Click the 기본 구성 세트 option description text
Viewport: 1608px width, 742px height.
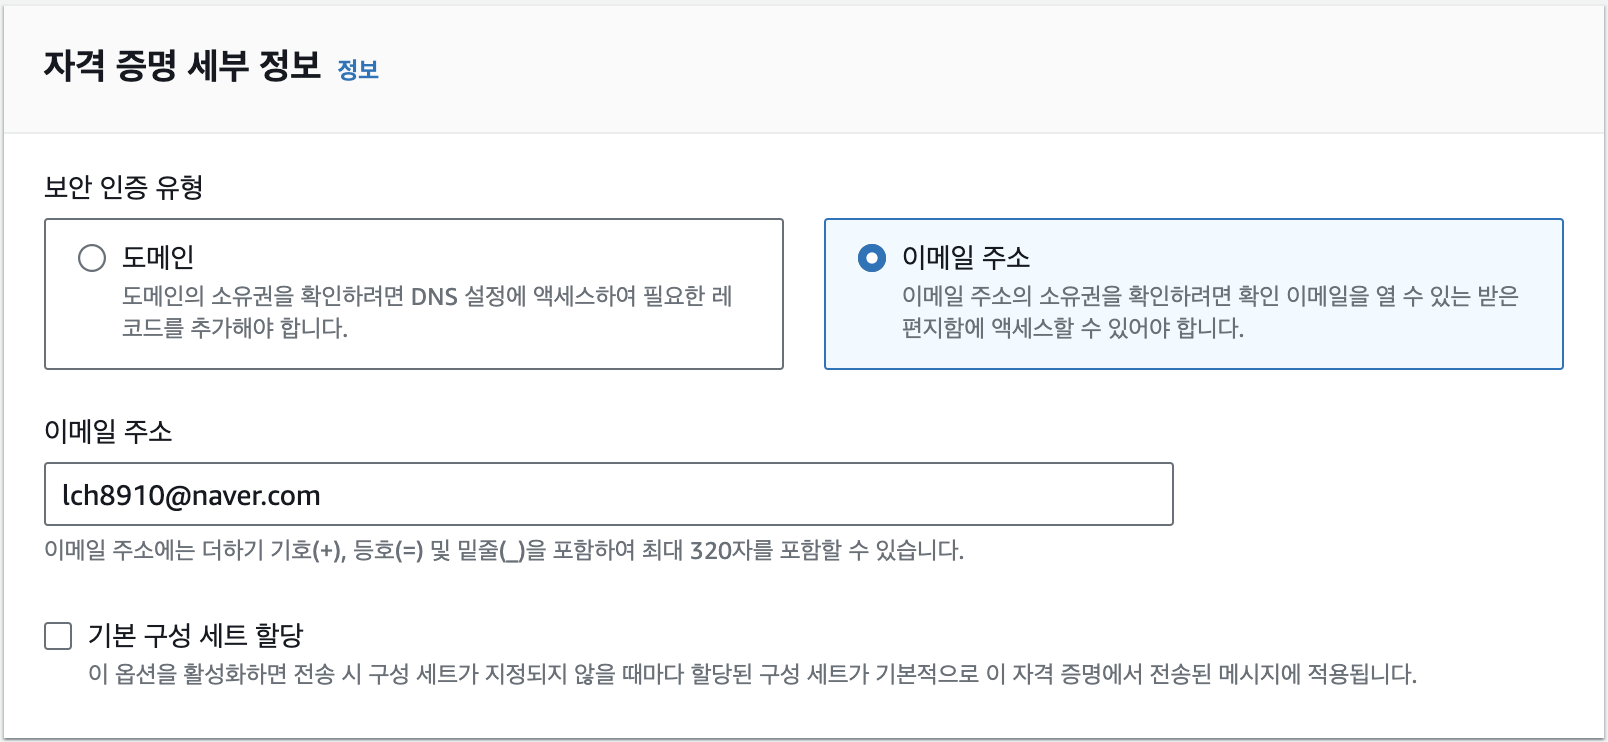[752, 674]
